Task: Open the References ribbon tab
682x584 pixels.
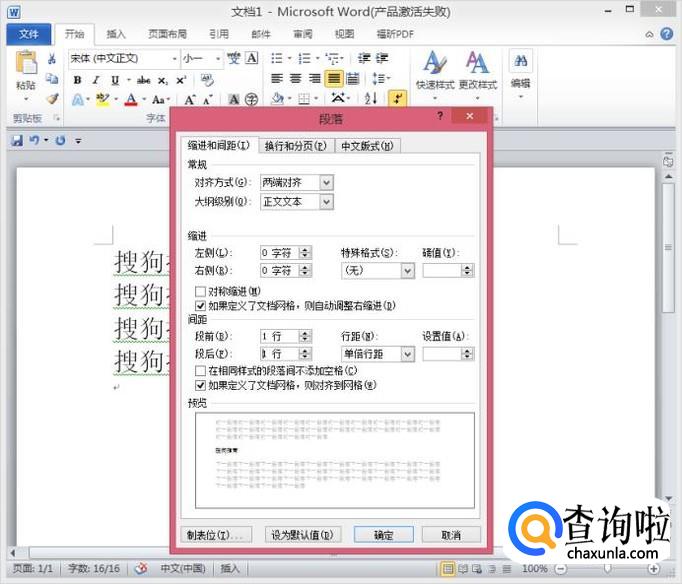Action: coord(219,34)
